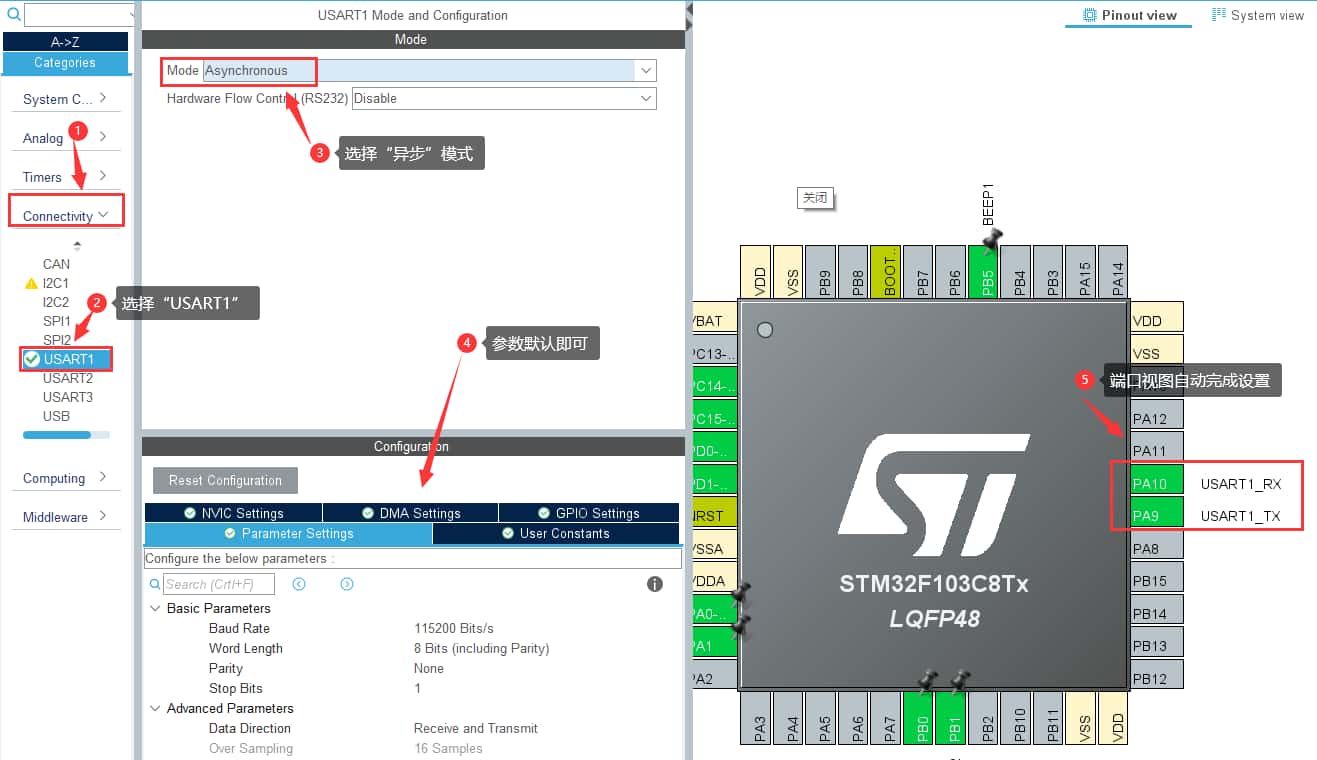Select USART1 in the Connectivity list
The image size is (1317, 760).
(x=68, y=359)
